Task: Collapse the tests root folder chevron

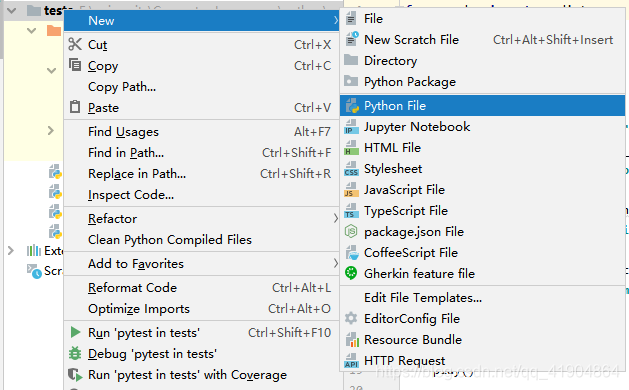Action: 12,10
